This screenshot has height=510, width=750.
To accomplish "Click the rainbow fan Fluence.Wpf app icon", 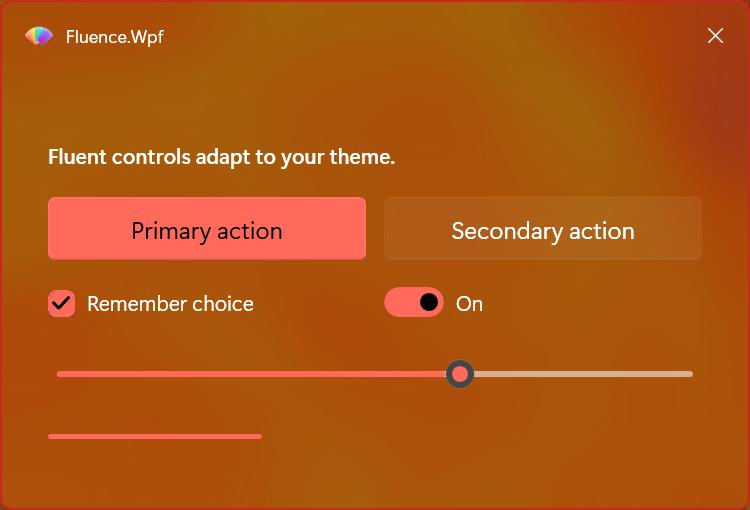I will [x=39, y=36].
